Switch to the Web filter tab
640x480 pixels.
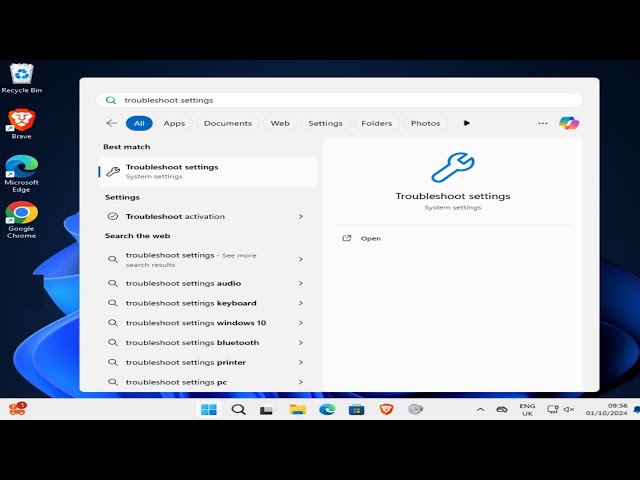tap(280, 123)
